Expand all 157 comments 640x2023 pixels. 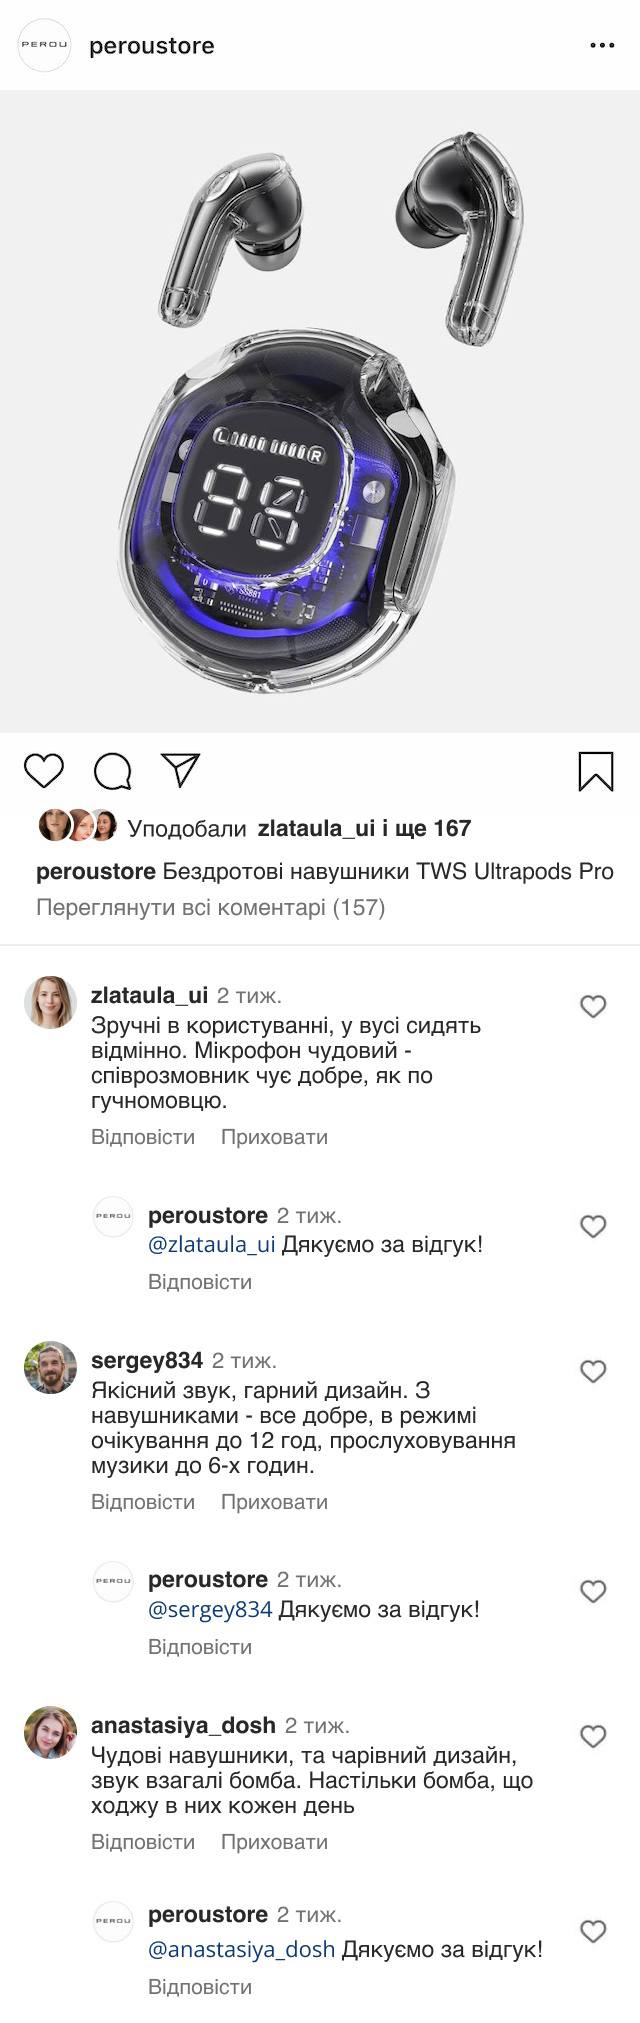(210, 907)
